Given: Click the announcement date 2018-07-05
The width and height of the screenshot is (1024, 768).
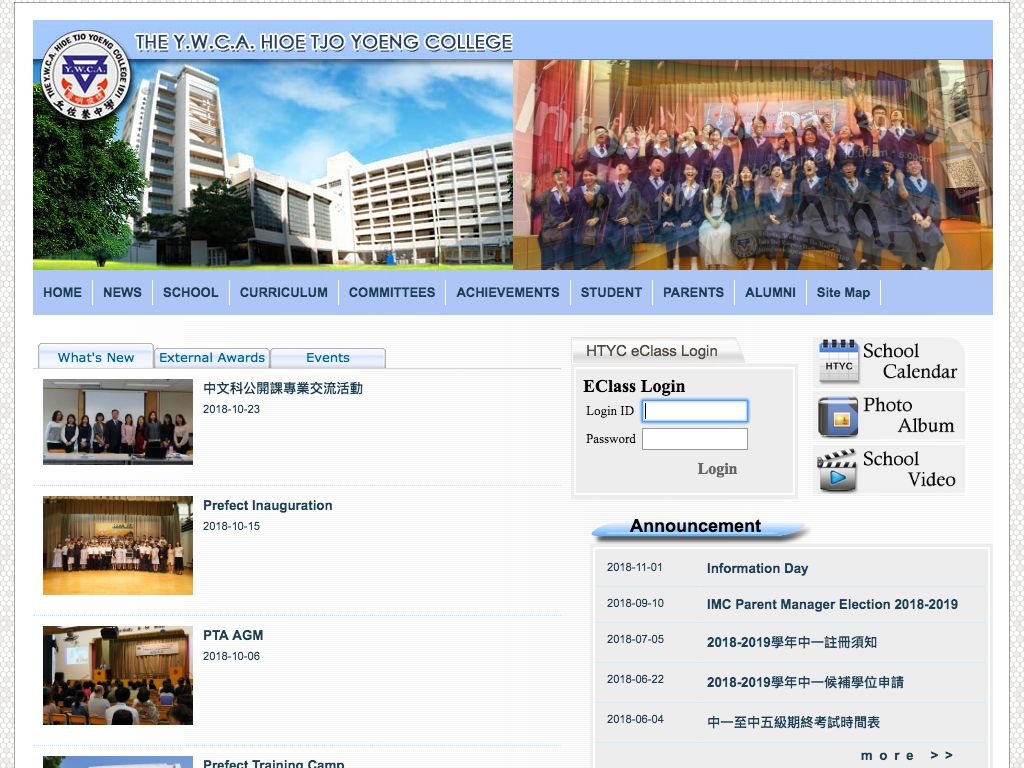Looking at the screenshot, I should [x=635, y=639].
